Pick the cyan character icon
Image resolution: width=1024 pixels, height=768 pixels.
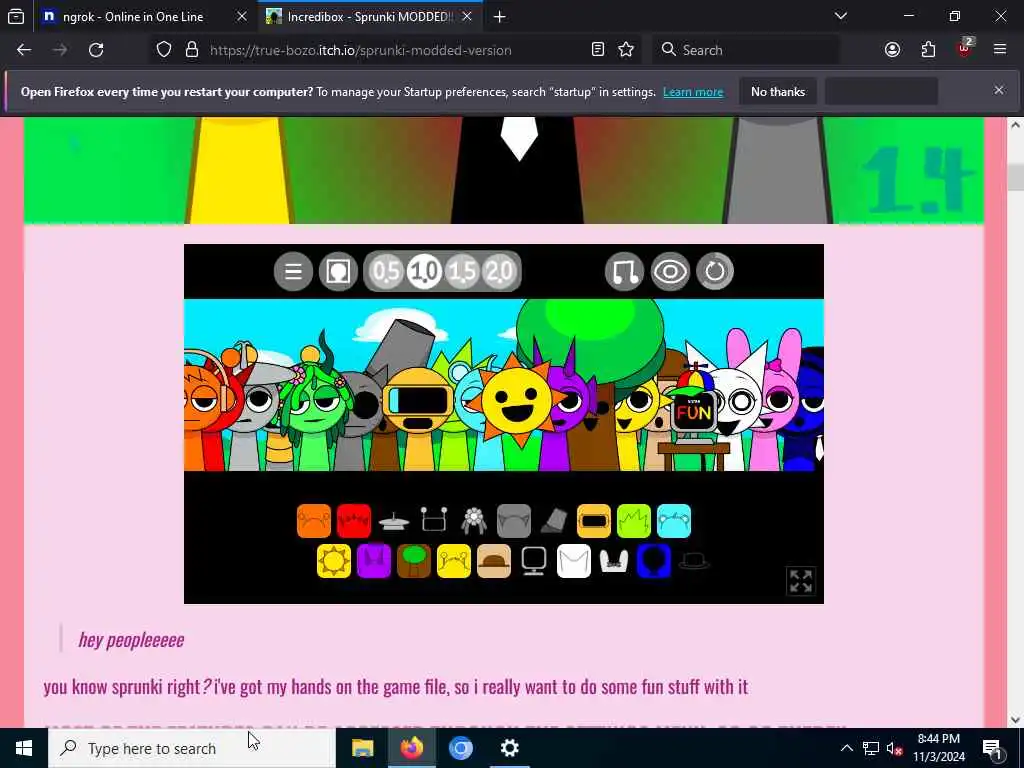[x=674, y=521]
